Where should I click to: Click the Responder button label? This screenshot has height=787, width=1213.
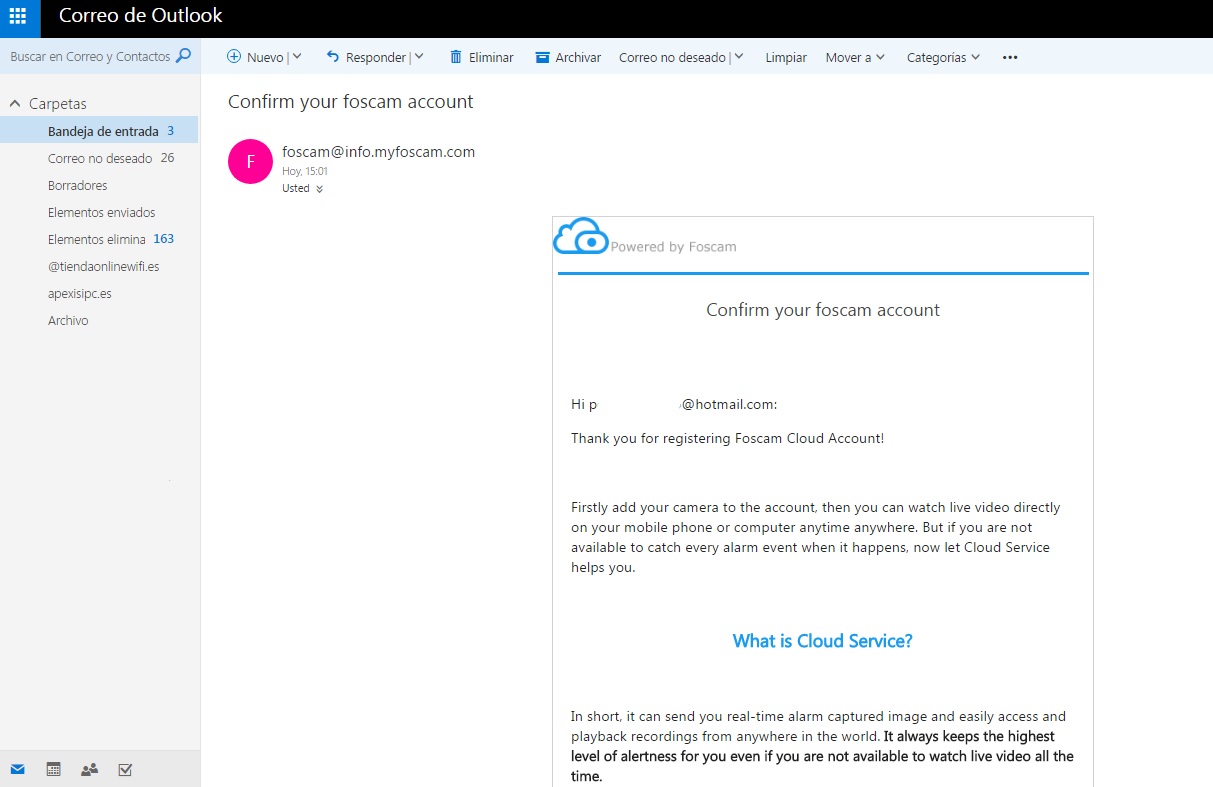pyautogui.click(x=376, y=57)
